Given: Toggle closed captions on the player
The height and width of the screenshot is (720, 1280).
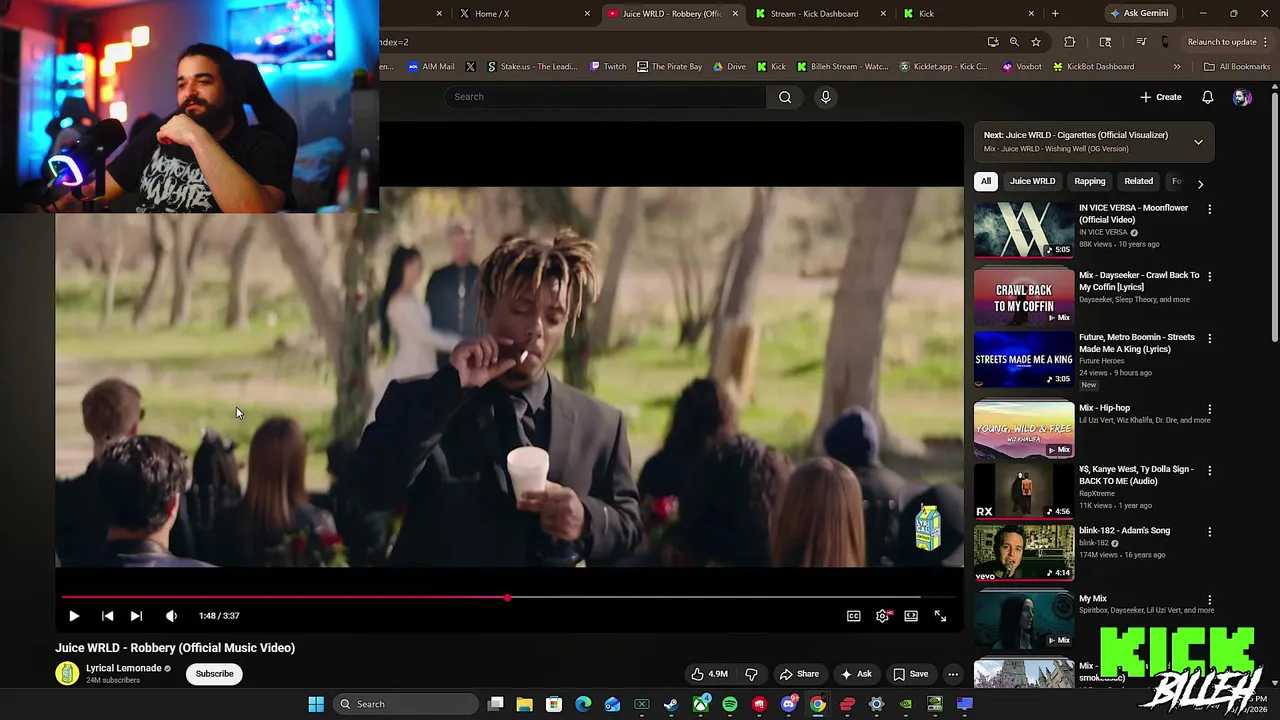Looking at the screenshot, I should click(x=854, y=616).
